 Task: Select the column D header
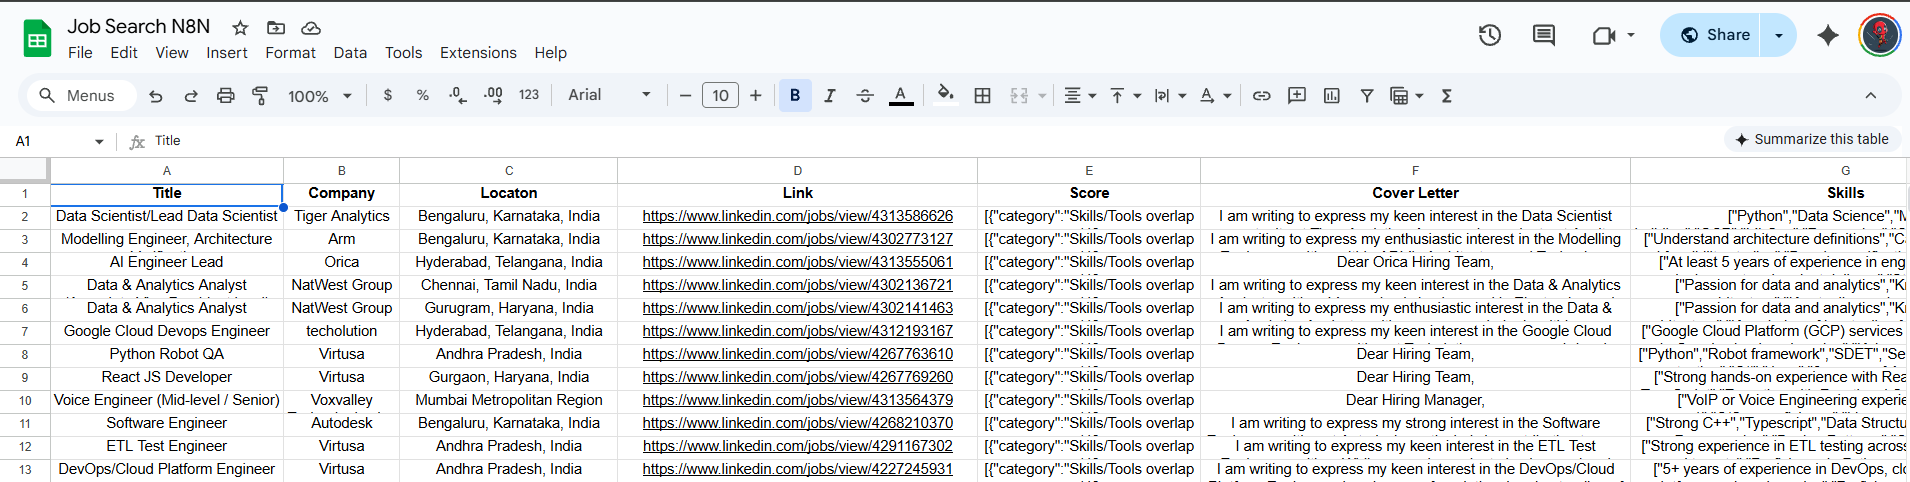coord(798,171)
